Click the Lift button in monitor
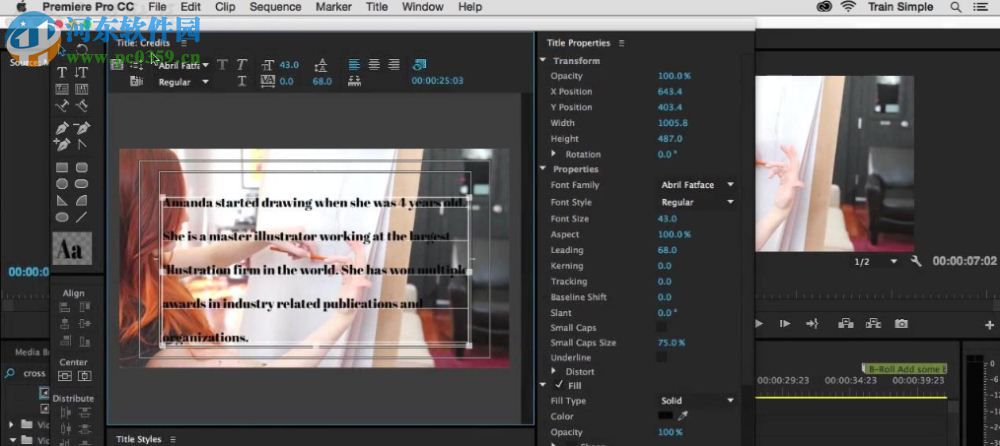This screenshot has height=446, width=1000. coord(846,323)
